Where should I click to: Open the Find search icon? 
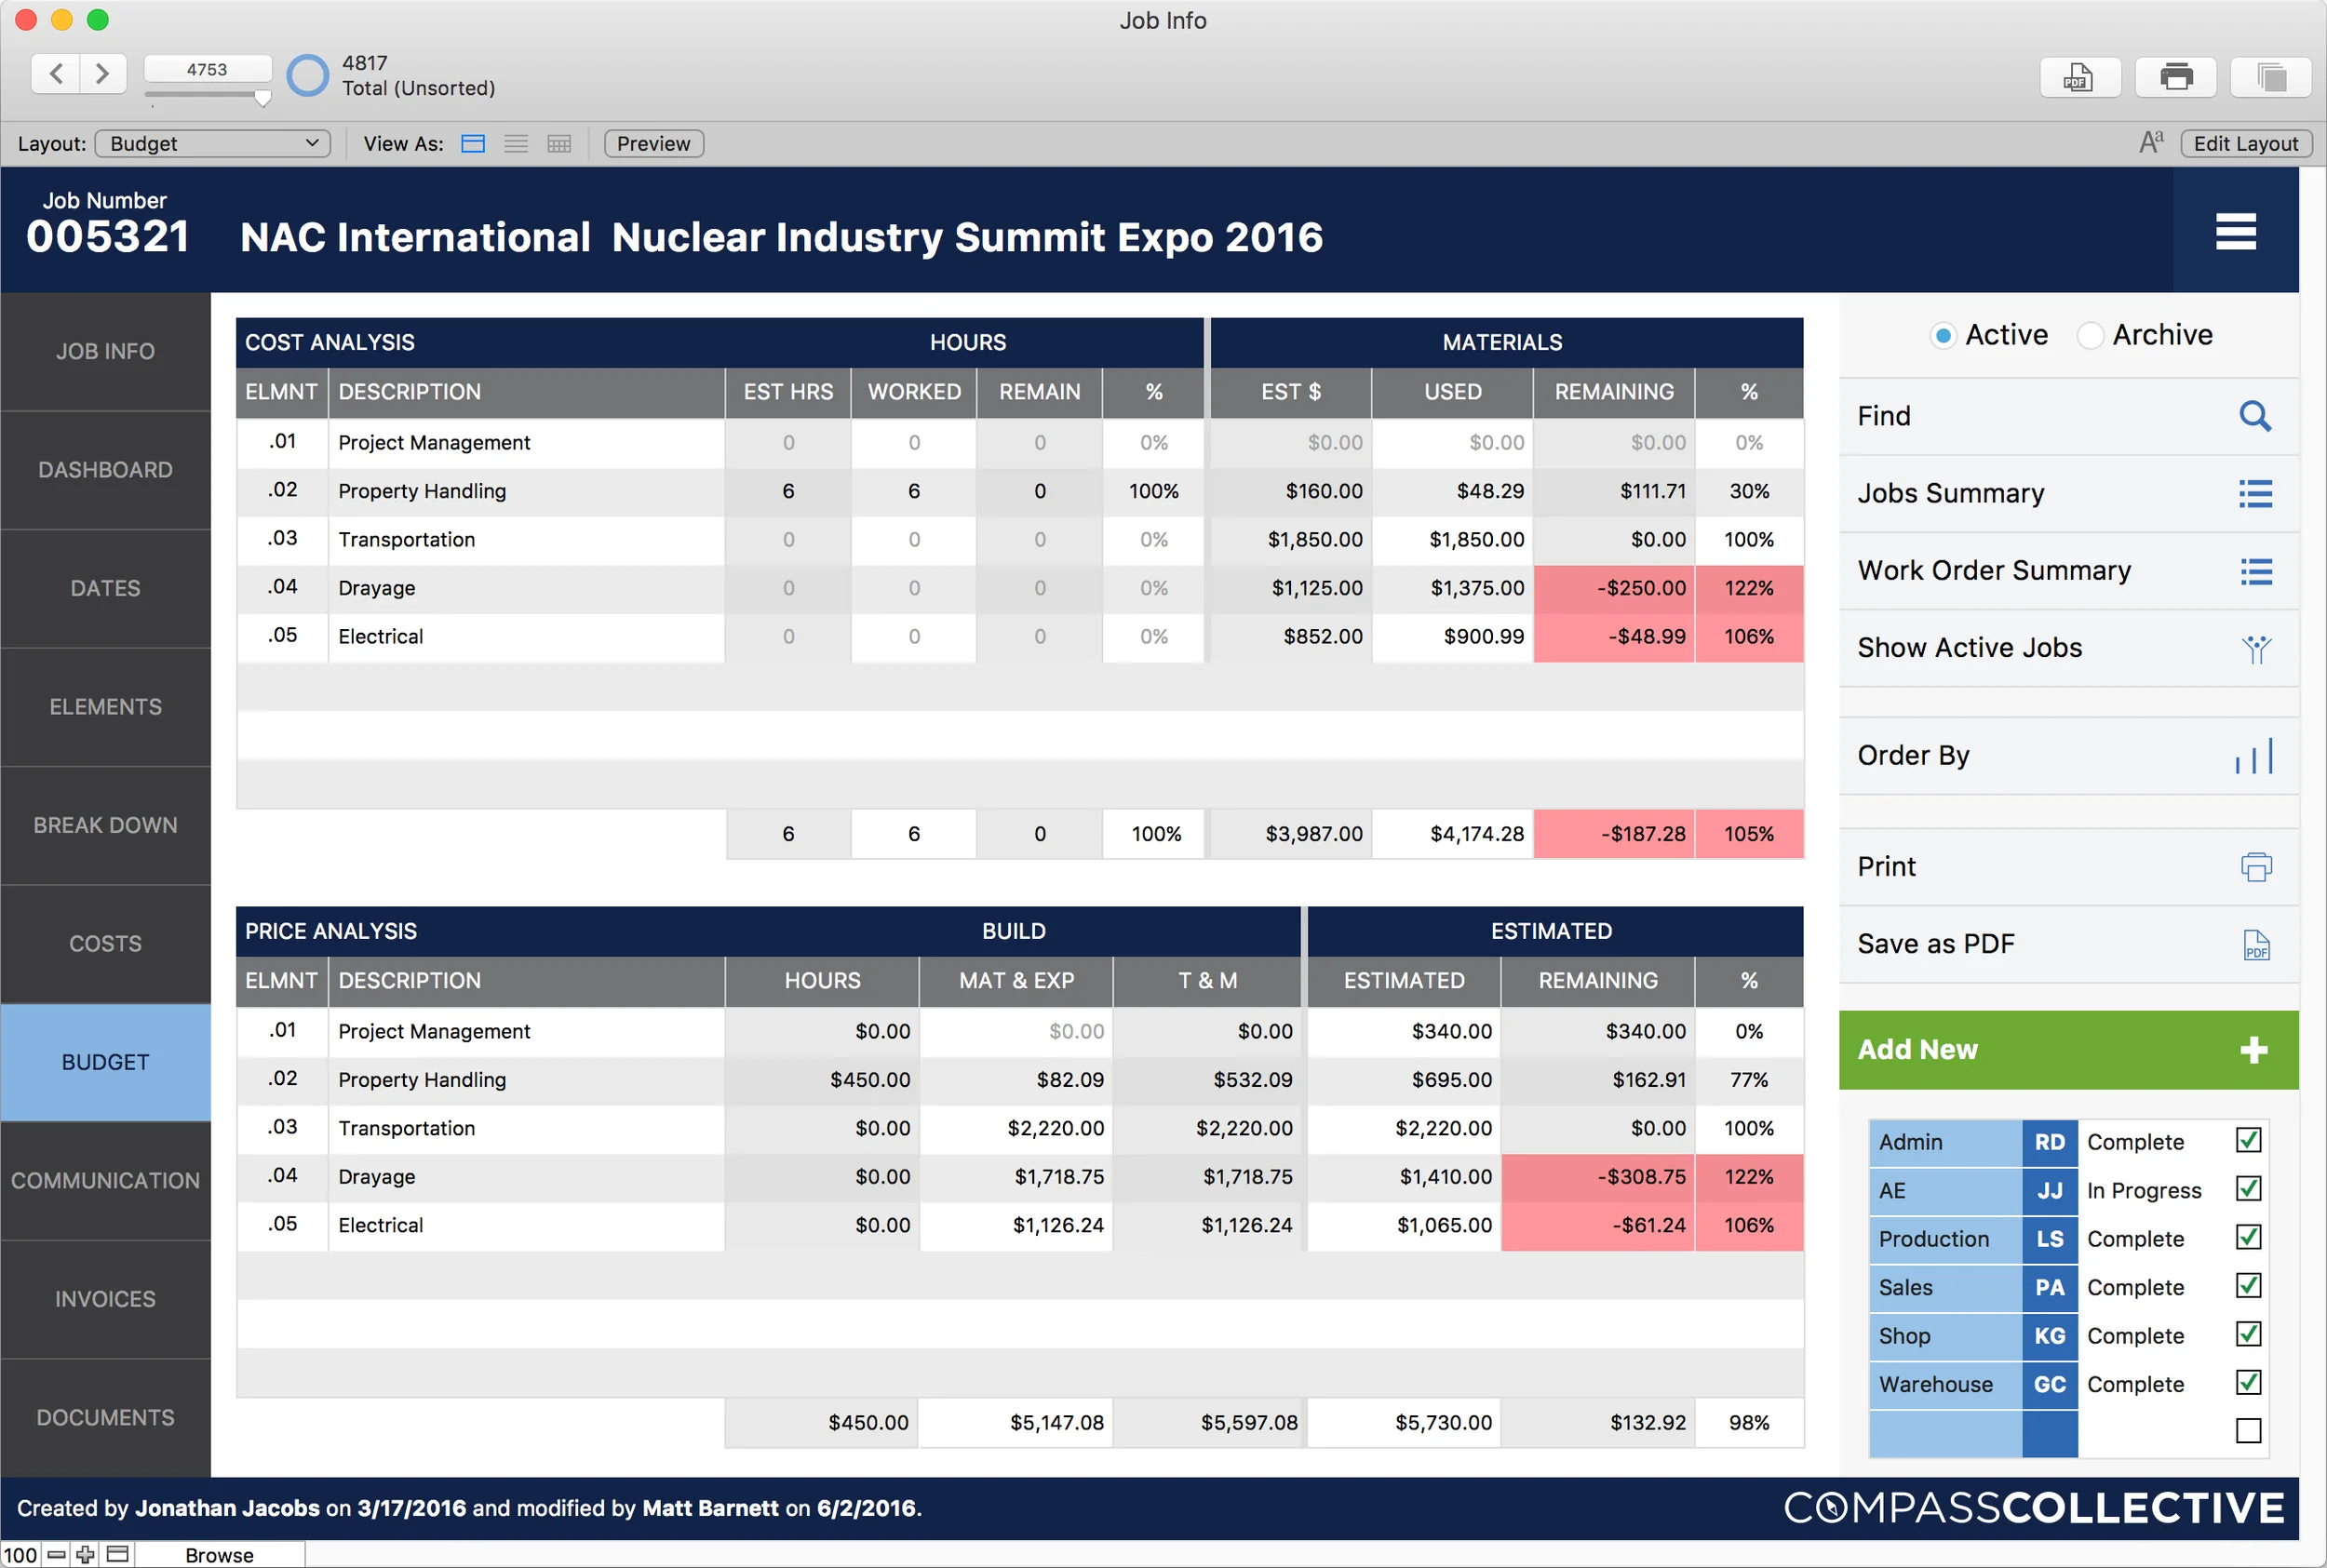click(2255, 416)
